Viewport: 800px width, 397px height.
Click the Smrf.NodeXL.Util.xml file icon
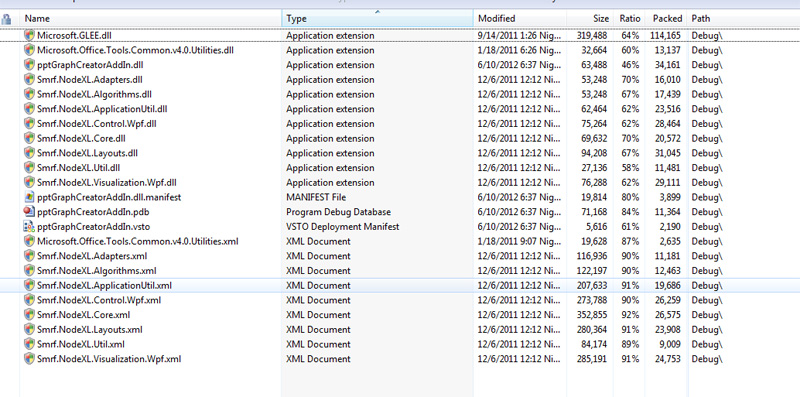(x=29, y=344)
